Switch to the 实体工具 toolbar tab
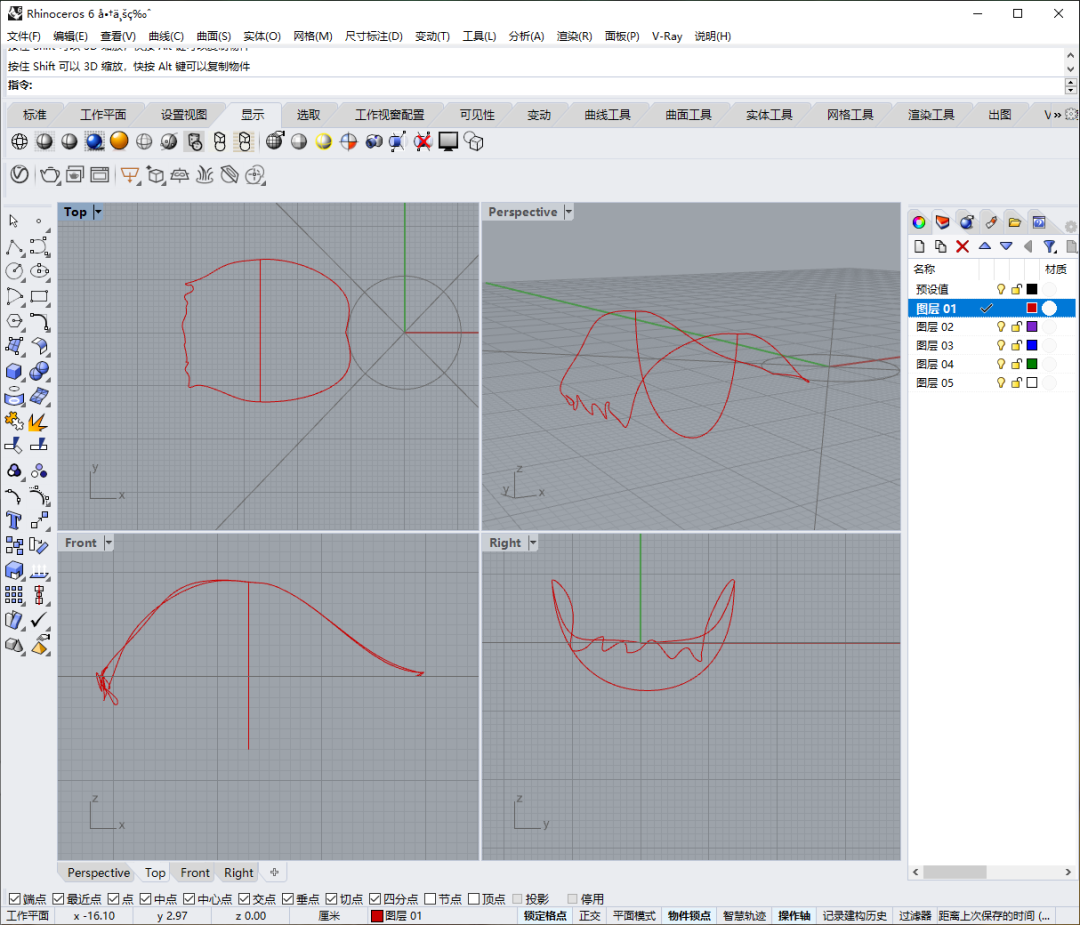The image size is (1080, 925). pyautogui.click(x=769, y=115)
